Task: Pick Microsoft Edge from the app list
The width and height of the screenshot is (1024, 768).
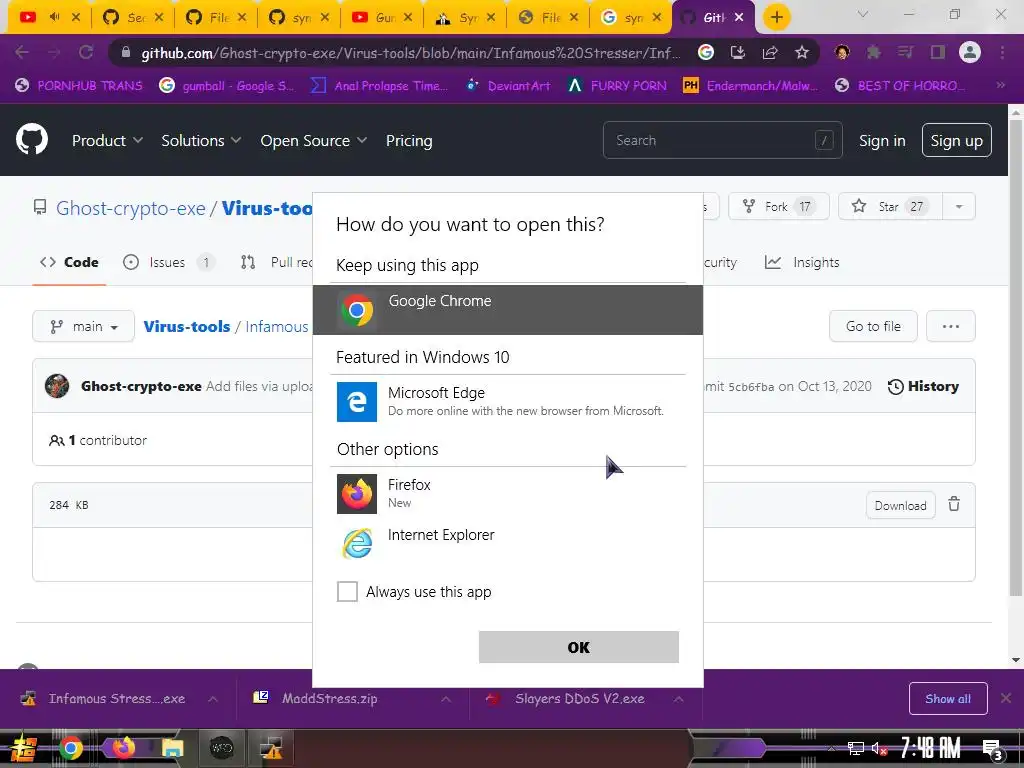Action: tap(507, 402)
